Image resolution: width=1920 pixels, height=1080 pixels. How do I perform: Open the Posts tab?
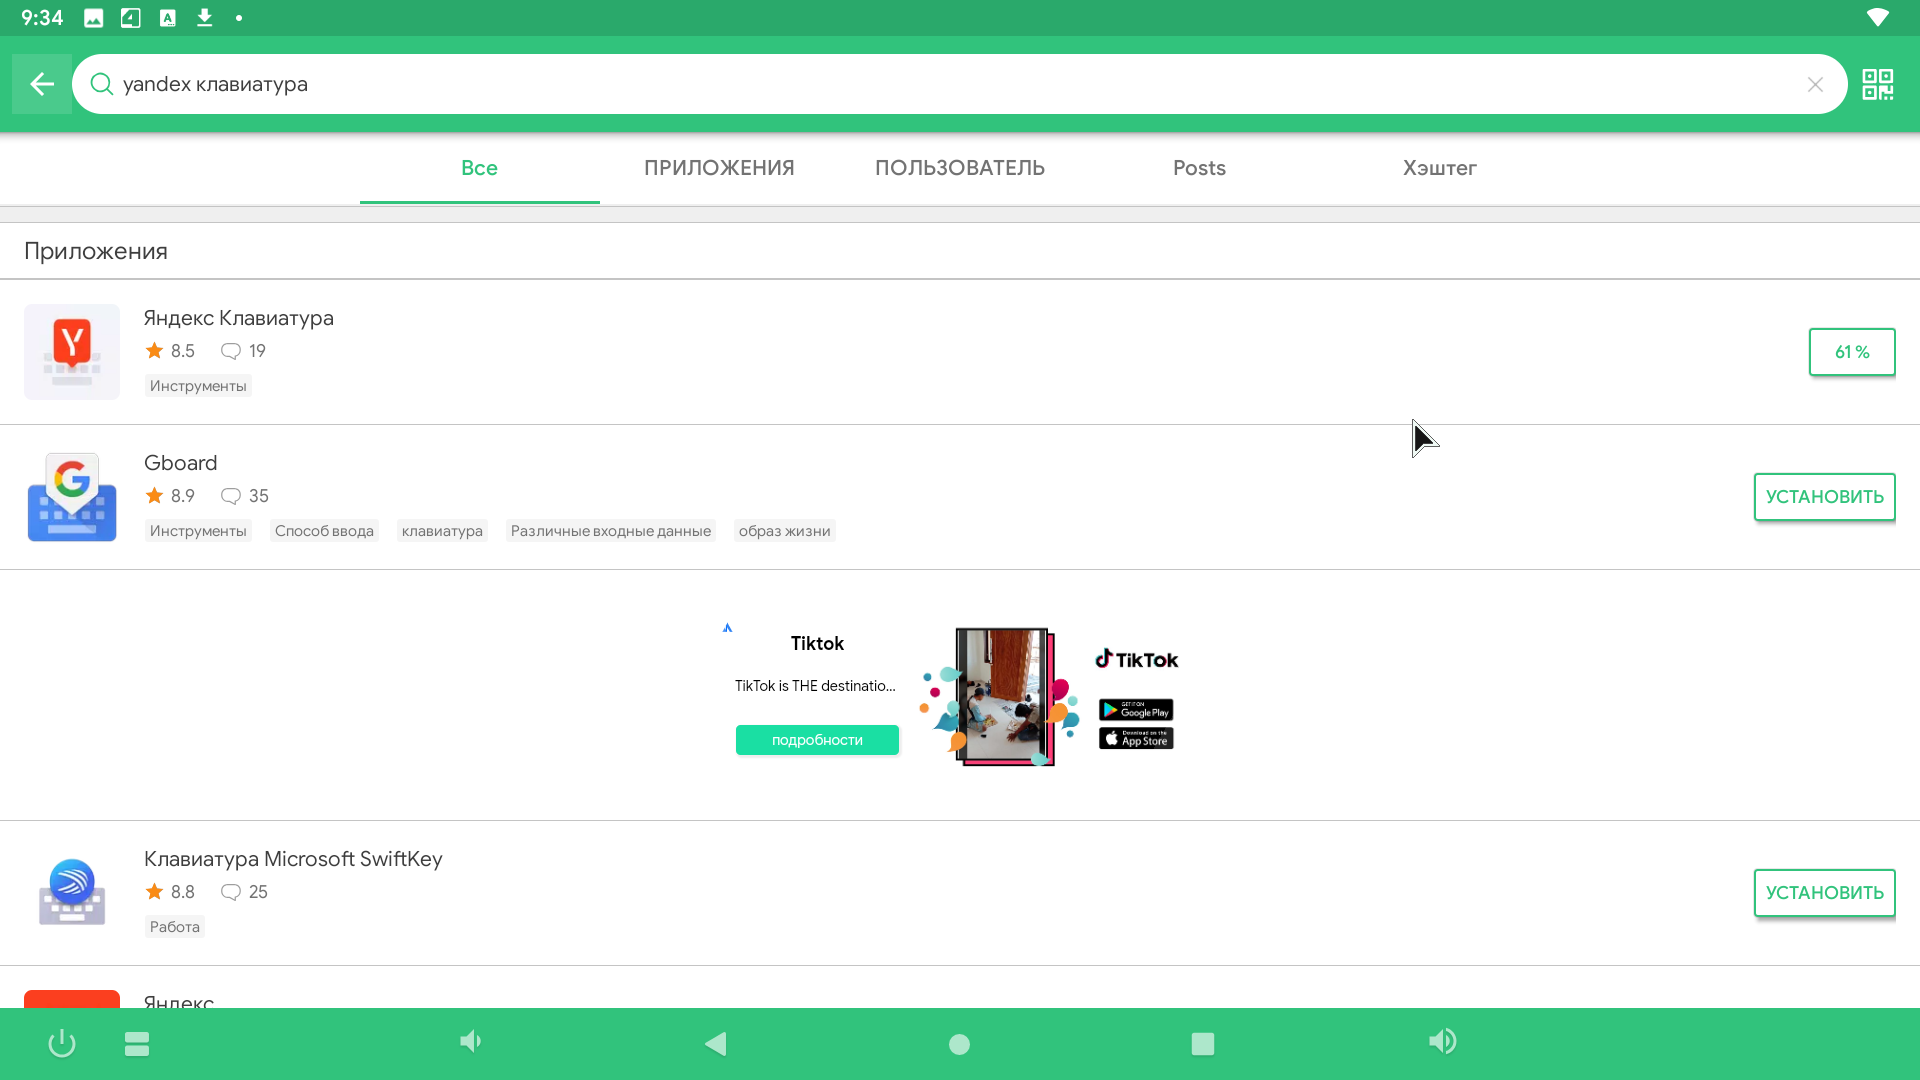click(1199, 168)
